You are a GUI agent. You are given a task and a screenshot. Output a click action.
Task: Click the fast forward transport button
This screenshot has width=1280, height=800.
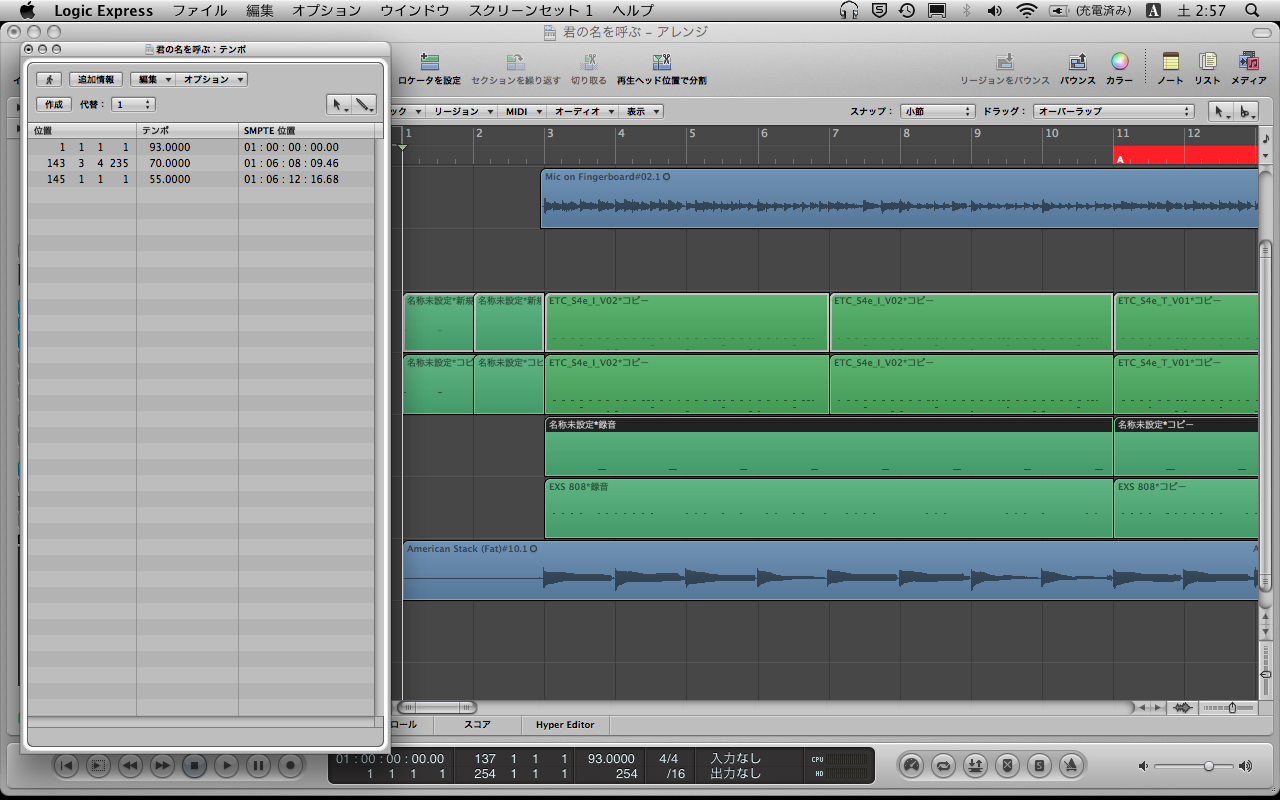162,766
